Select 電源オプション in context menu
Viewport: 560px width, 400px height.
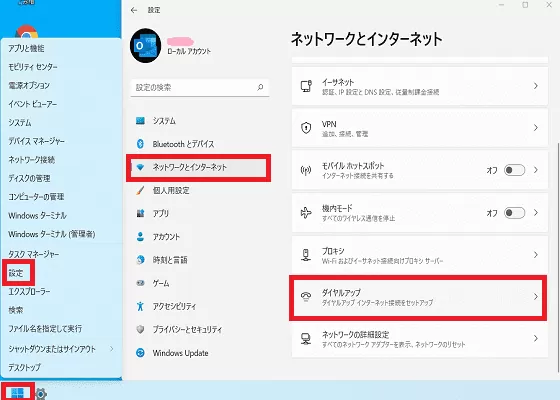29,85
